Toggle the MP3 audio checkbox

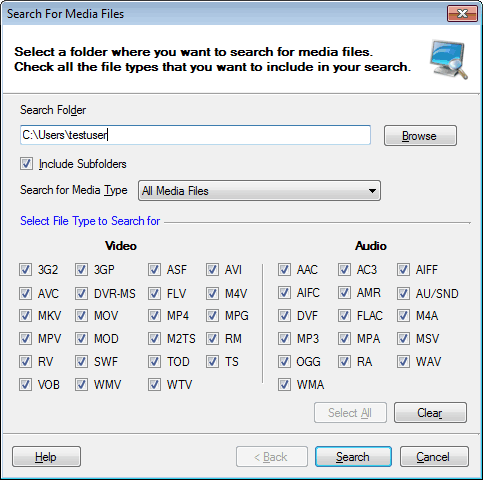(284, 339)
